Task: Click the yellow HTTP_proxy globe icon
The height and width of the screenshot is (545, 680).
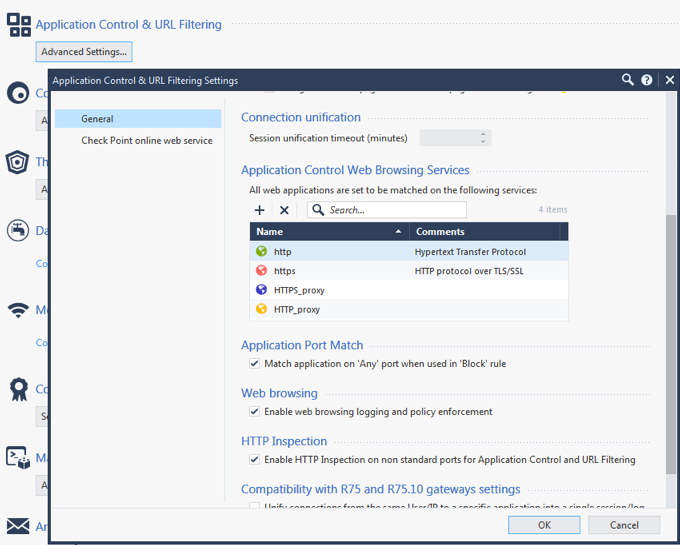Action: [262, 309]
